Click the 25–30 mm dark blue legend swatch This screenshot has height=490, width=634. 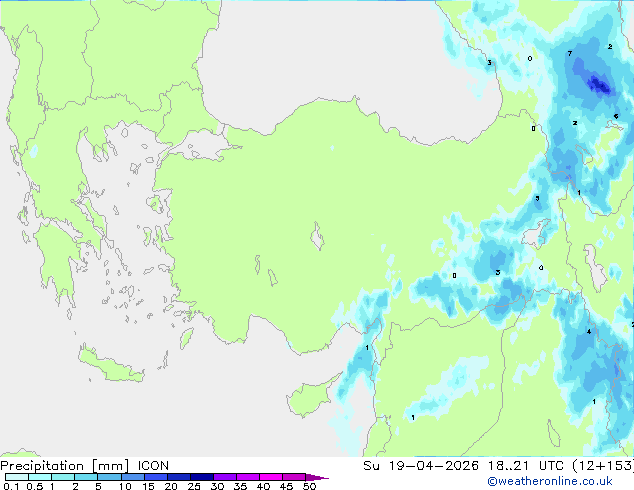coord(202,477)
